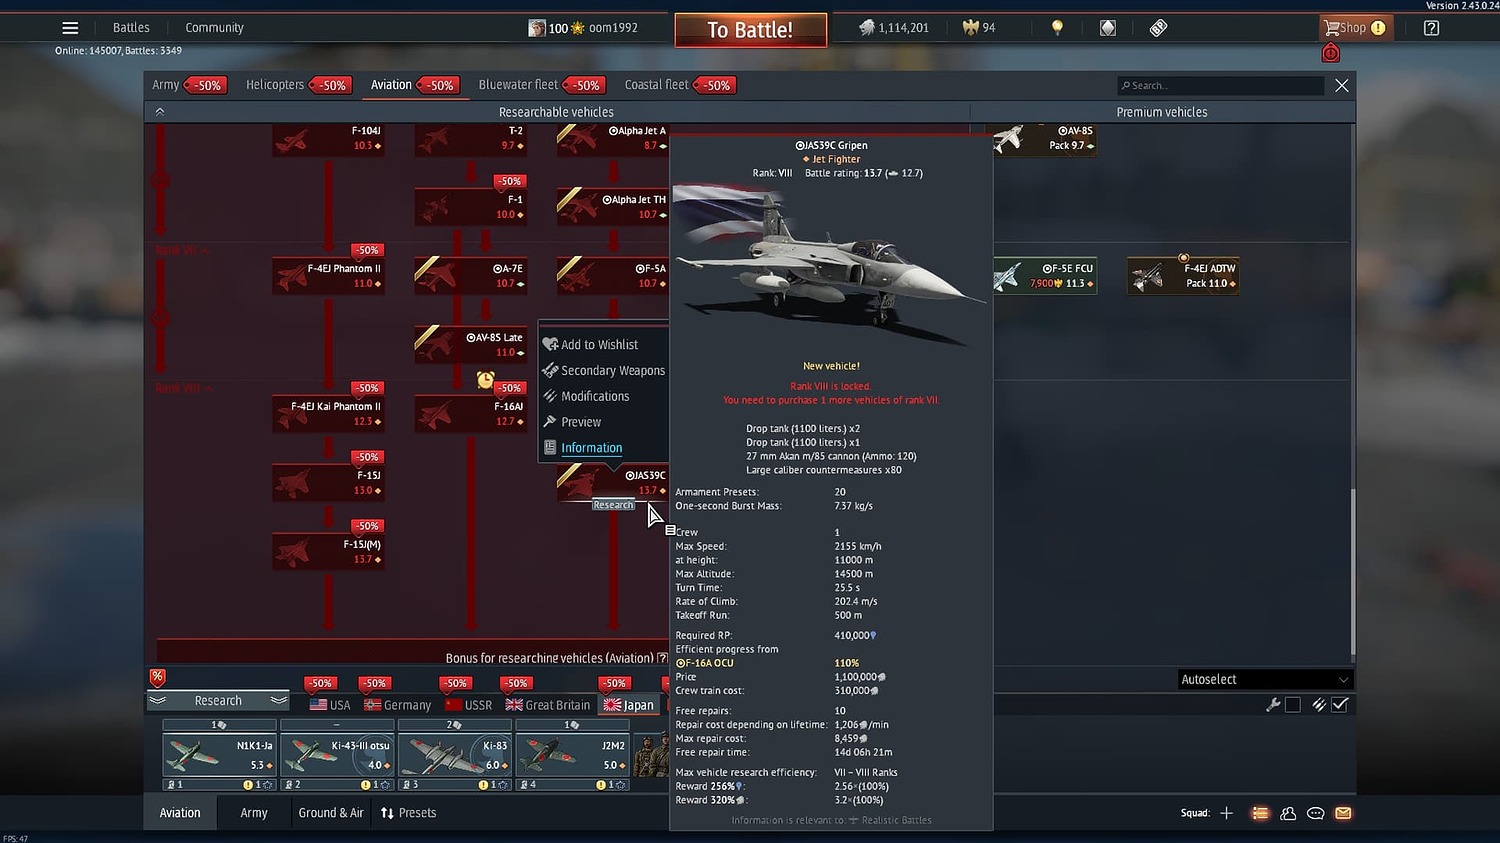Uncheck the checkbox beside the camouflage icon
The image size is (1500, 843).
tap(1340, 703)
